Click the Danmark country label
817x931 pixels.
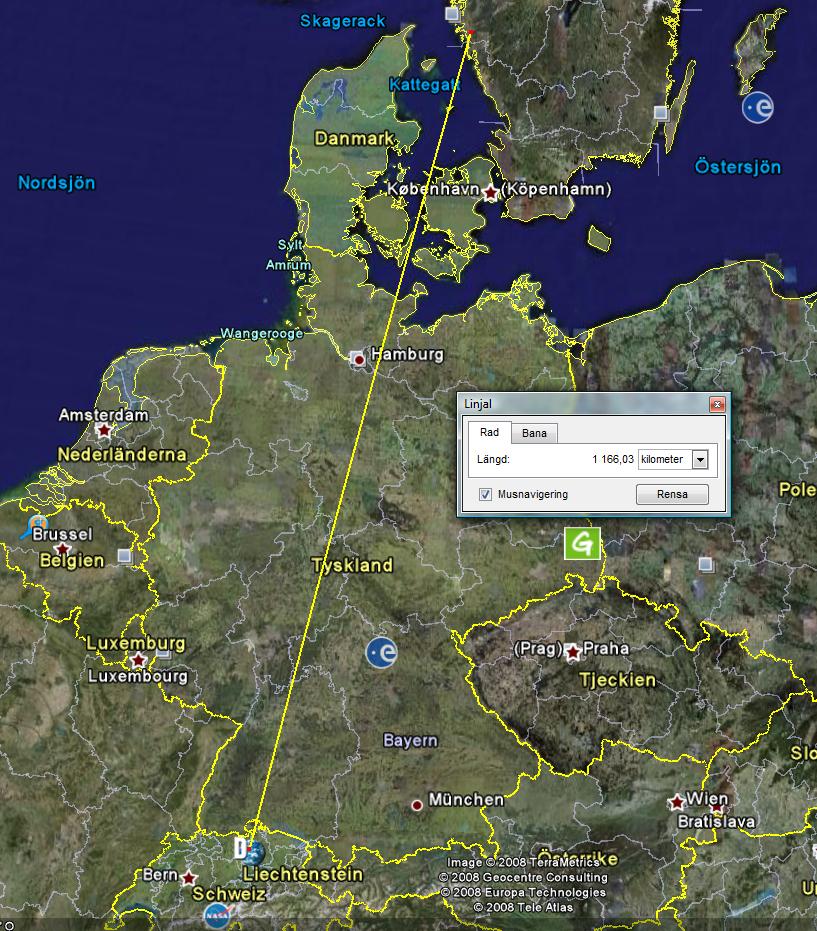pos(354,138)
